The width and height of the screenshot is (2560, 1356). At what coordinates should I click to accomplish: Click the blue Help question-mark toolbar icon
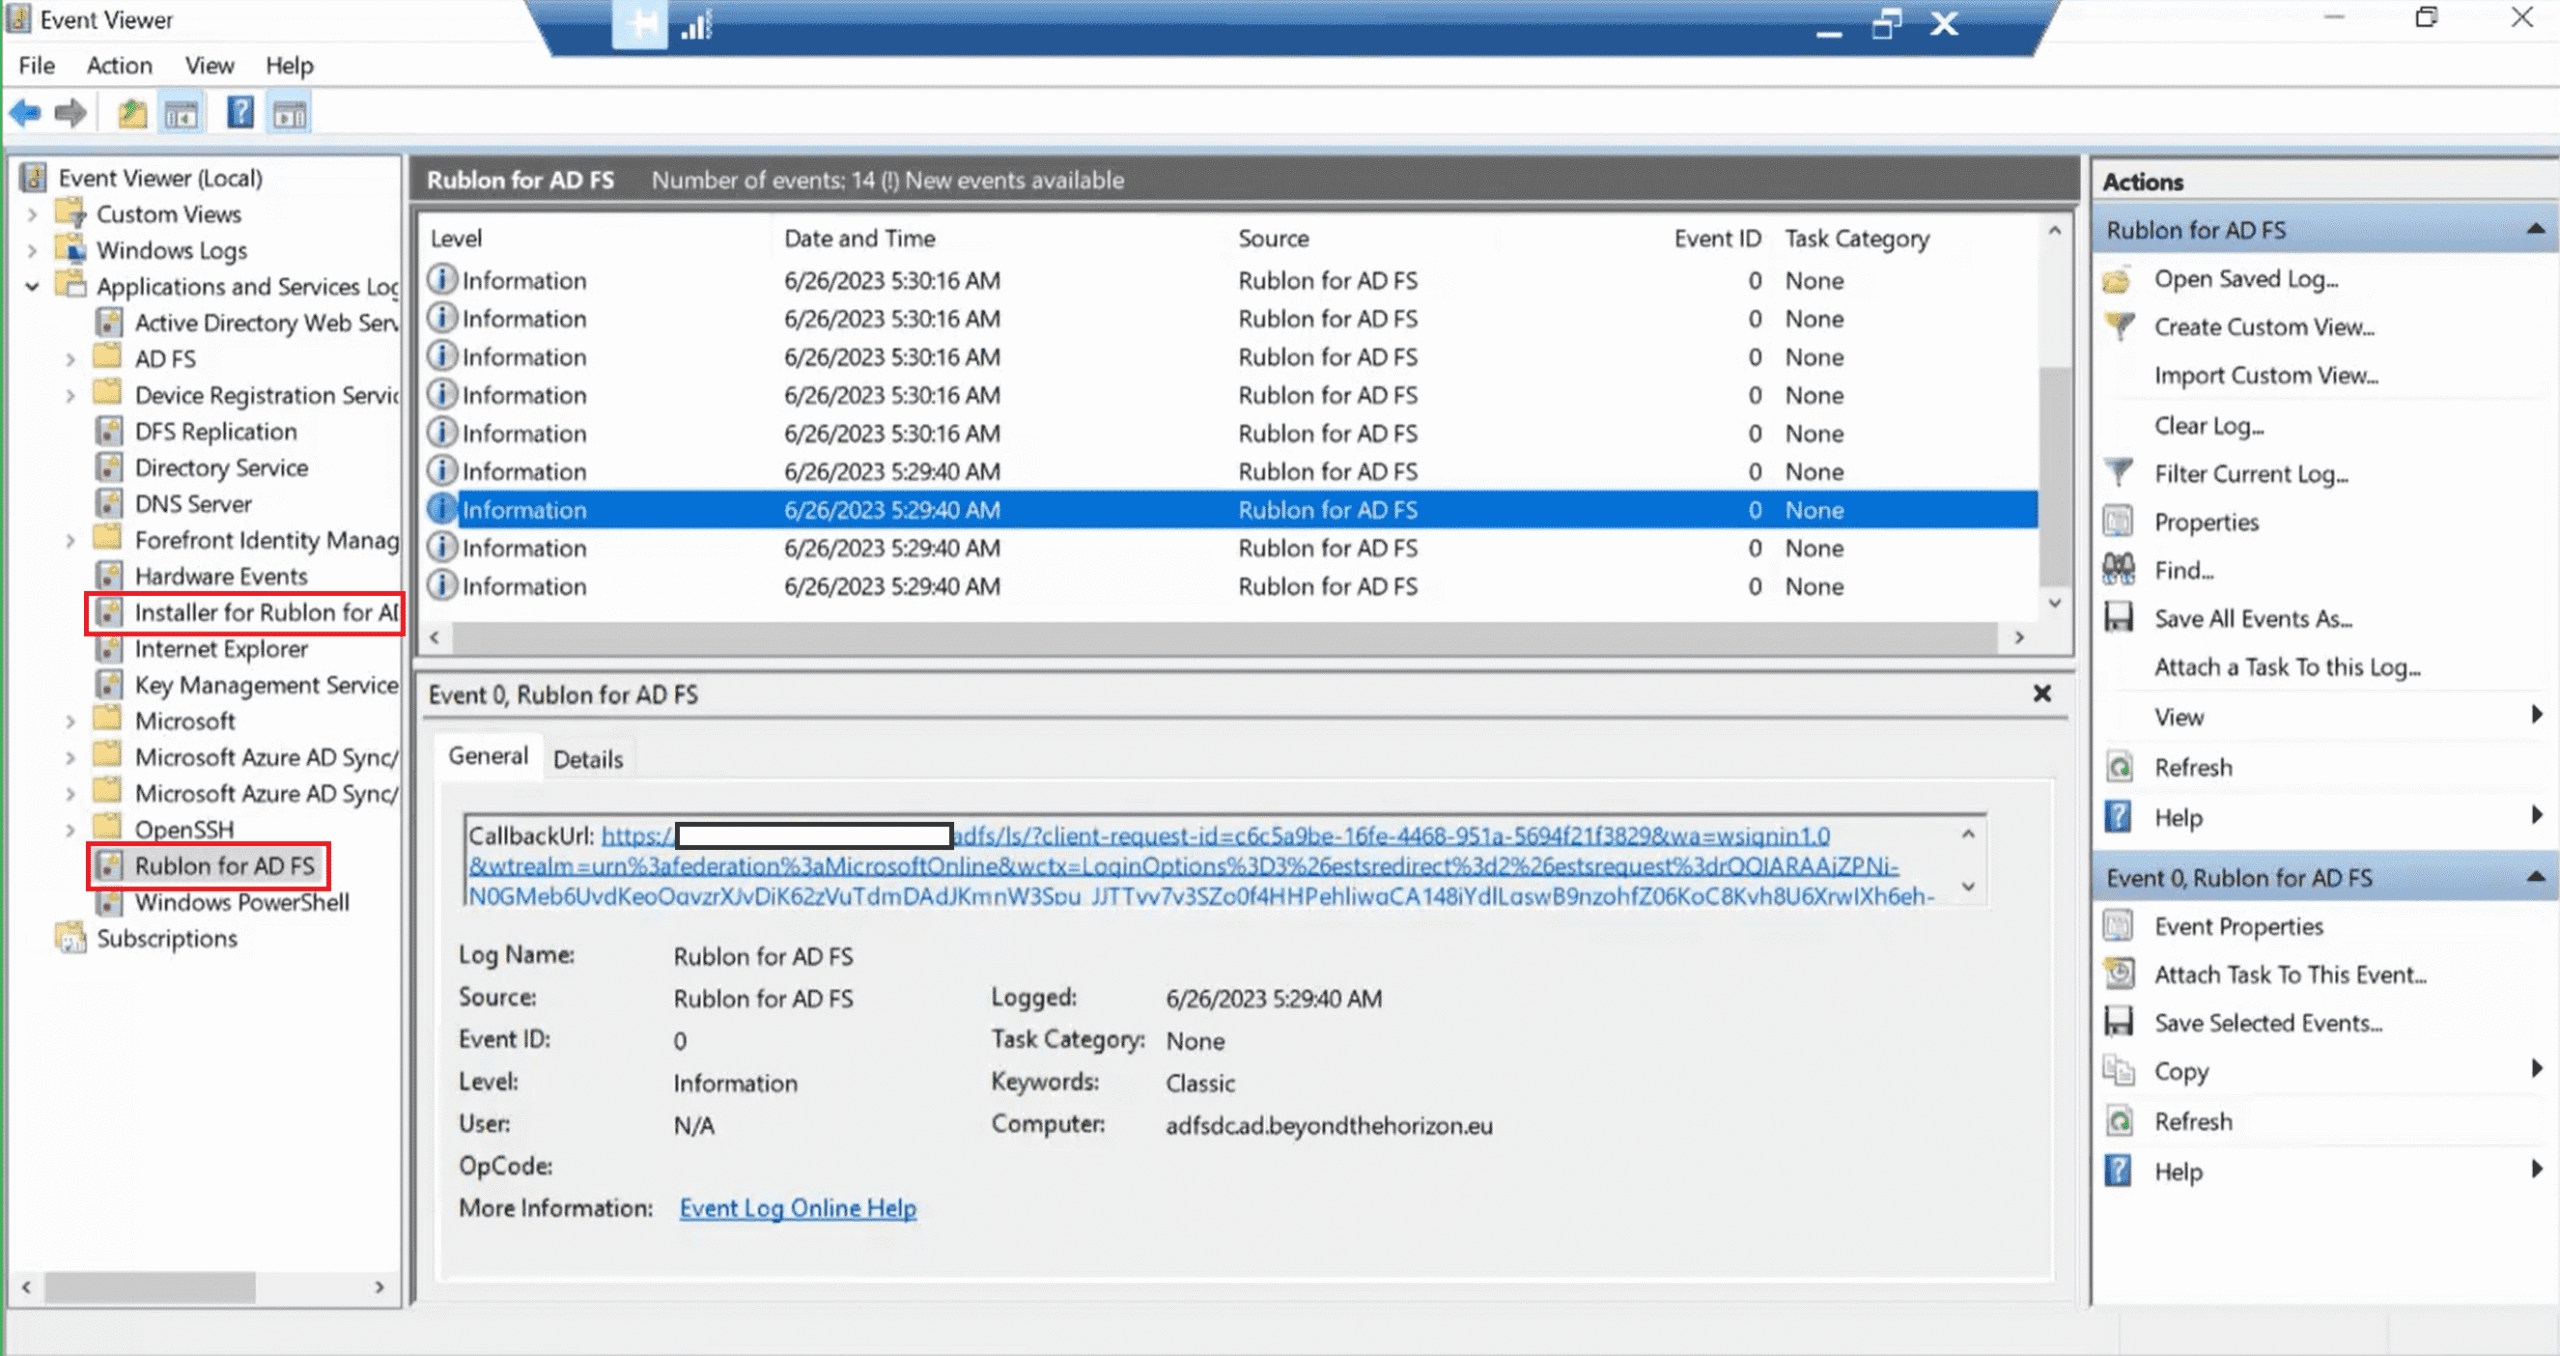(240, 113)
